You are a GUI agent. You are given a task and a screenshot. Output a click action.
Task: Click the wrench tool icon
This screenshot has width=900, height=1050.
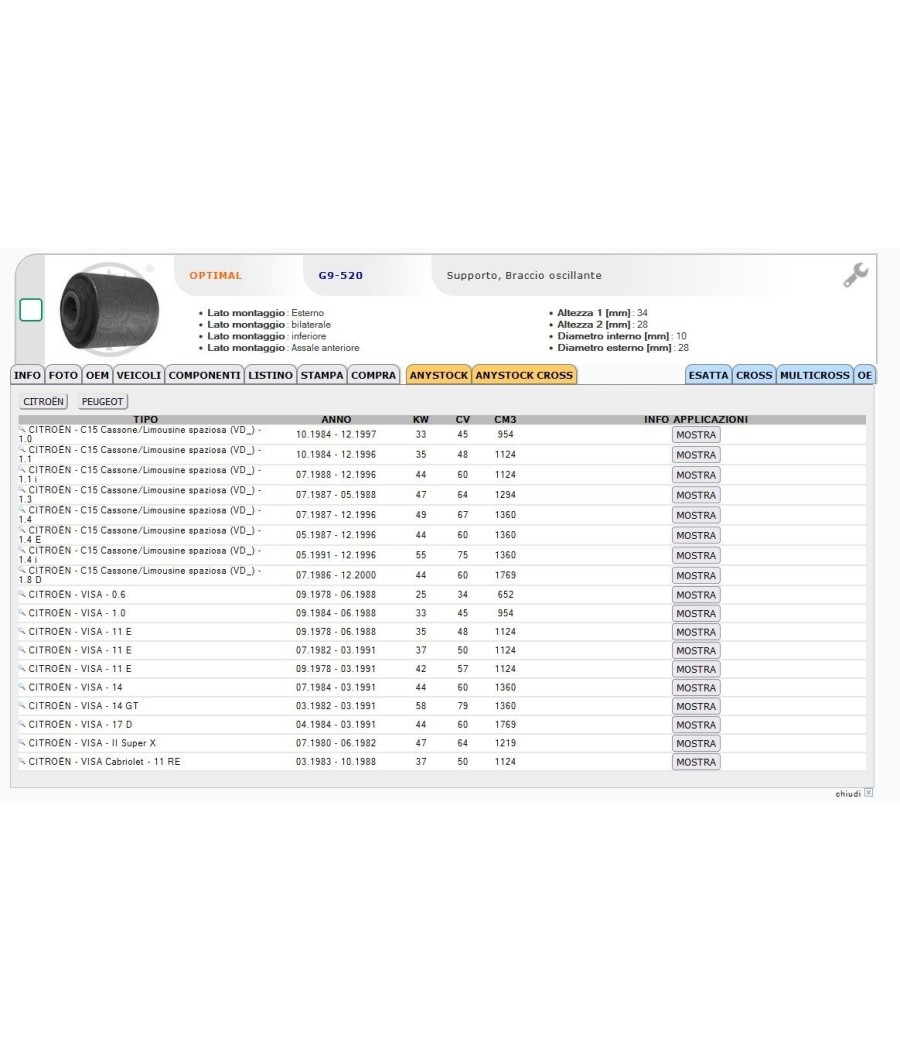click(x=856, y=275)
